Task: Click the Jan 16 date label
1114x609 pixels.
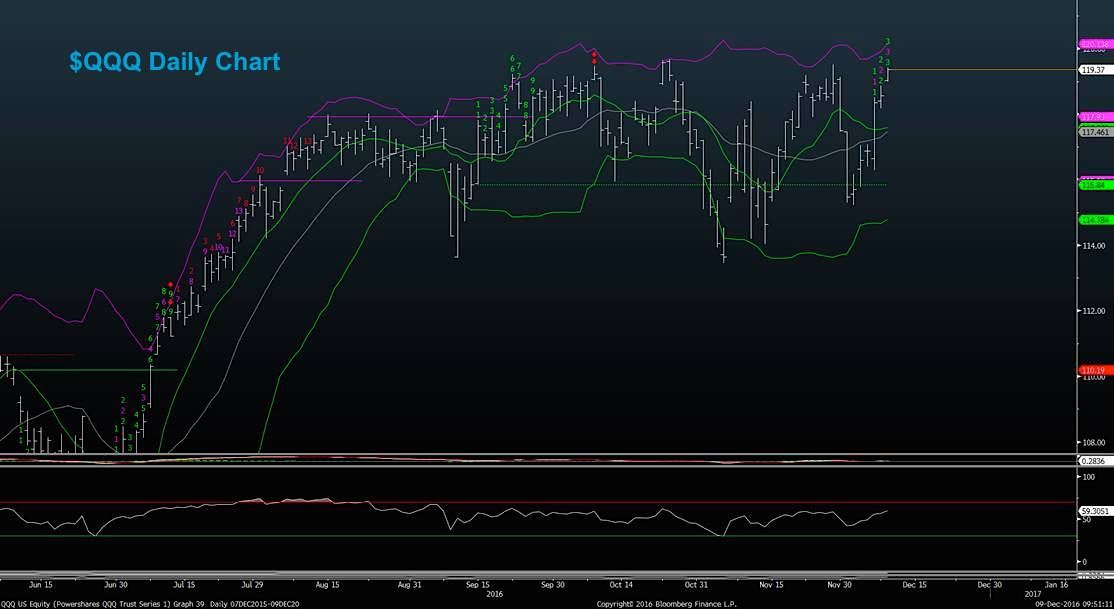Action: point(1054,586)
